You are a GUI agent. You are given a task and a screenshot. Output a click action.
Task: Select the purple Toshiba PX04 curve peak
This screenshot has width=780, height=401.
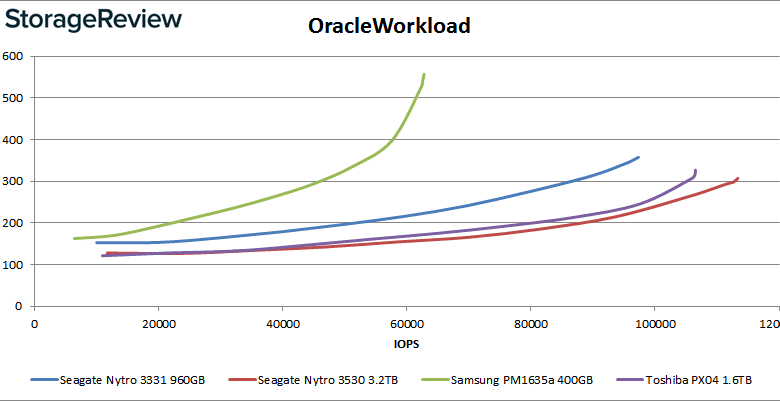(695, 172)
